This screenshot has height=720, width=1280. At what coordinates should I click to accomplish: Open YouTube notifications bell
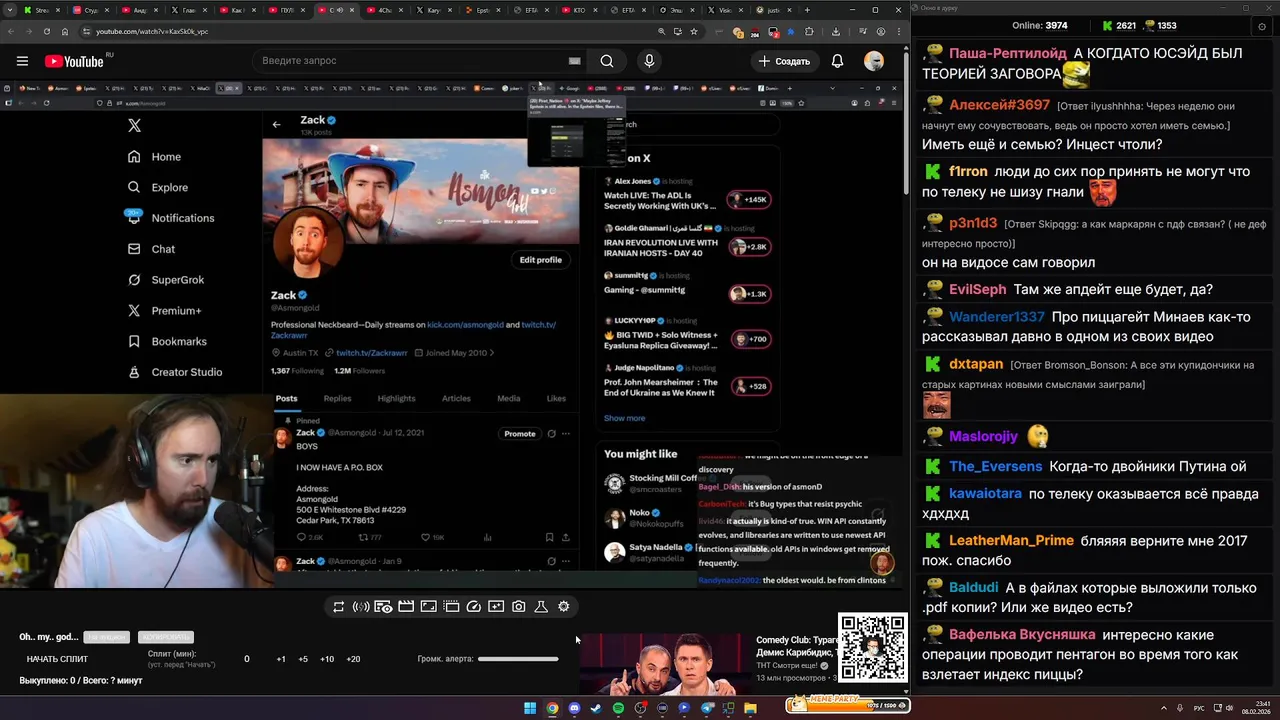coord(837,61)
